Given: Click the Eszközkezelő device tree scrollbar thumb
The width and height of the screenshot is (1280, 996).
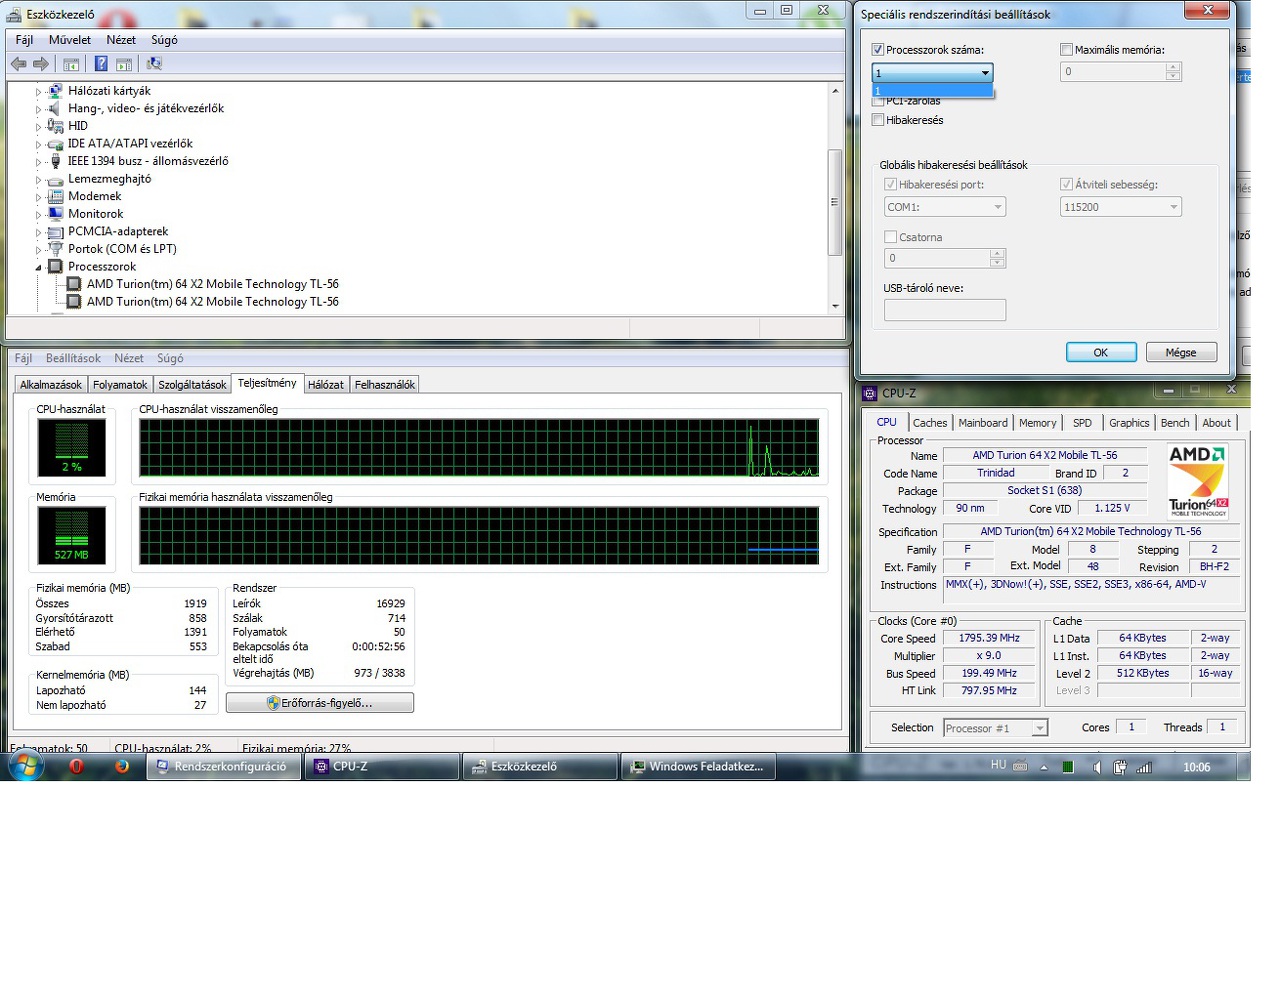Looking at the screenshot, I should [835, 202].
